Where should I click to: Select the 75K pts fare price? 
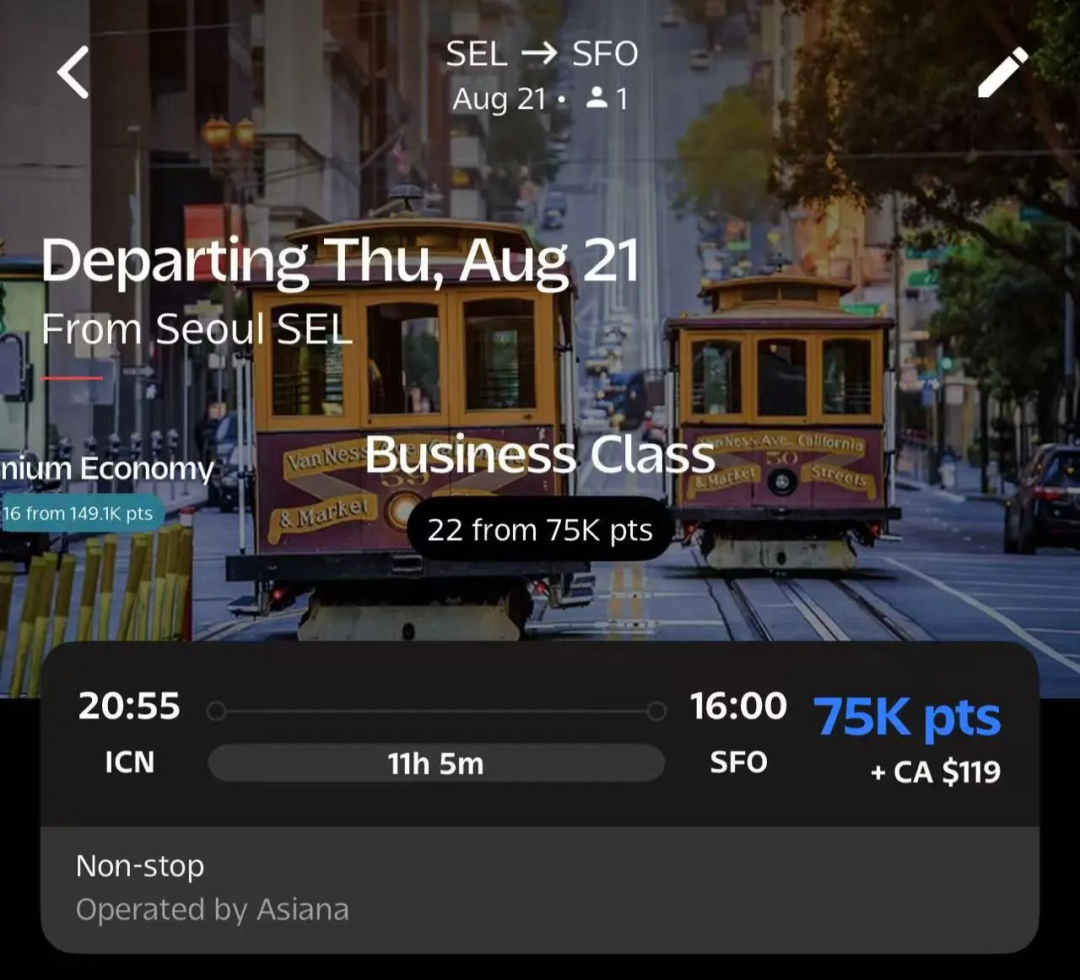pyautogui.click(x=906, y=717)
